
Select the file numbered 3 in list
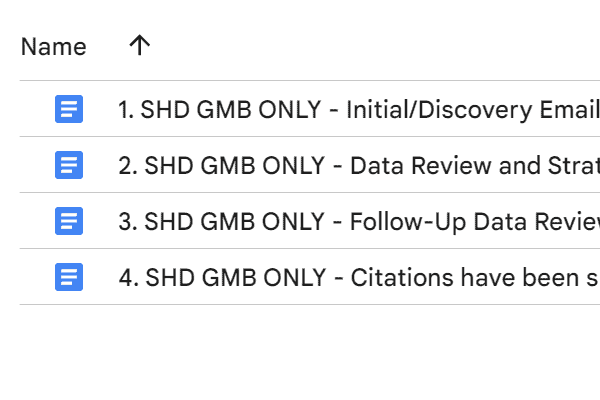coord(300,221)
